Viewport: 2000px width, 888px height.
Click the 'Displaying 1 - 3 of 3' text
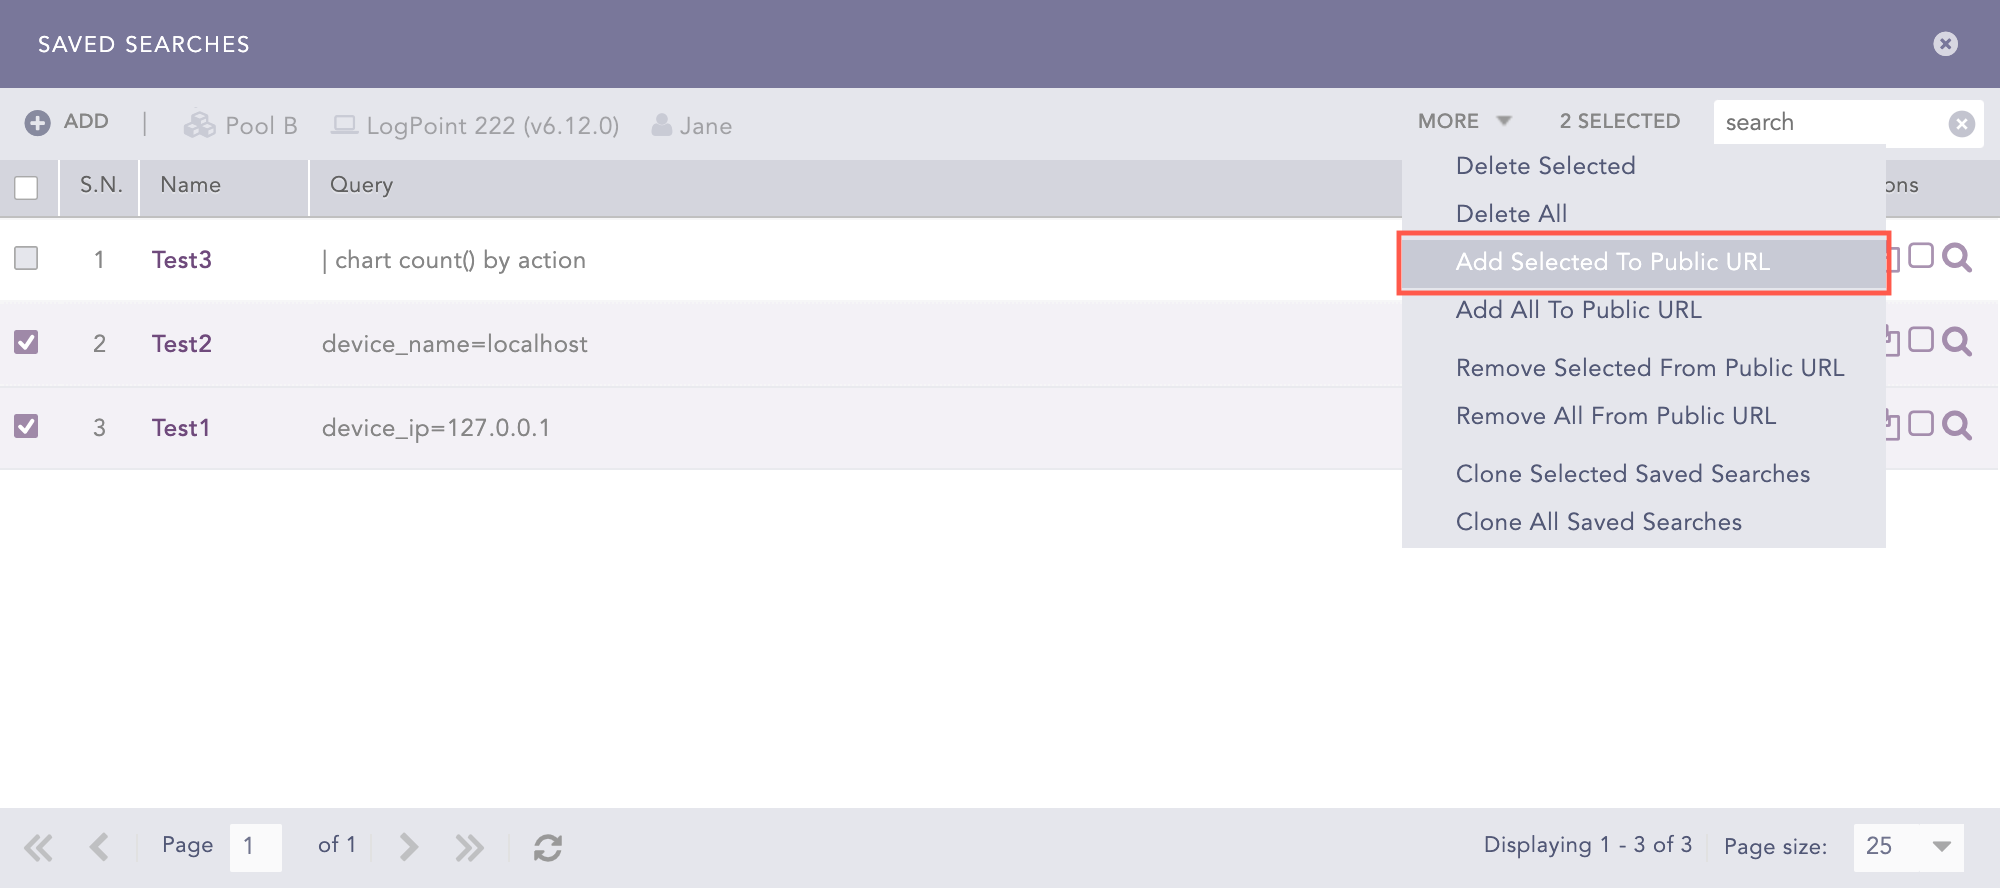(1588, 845)
